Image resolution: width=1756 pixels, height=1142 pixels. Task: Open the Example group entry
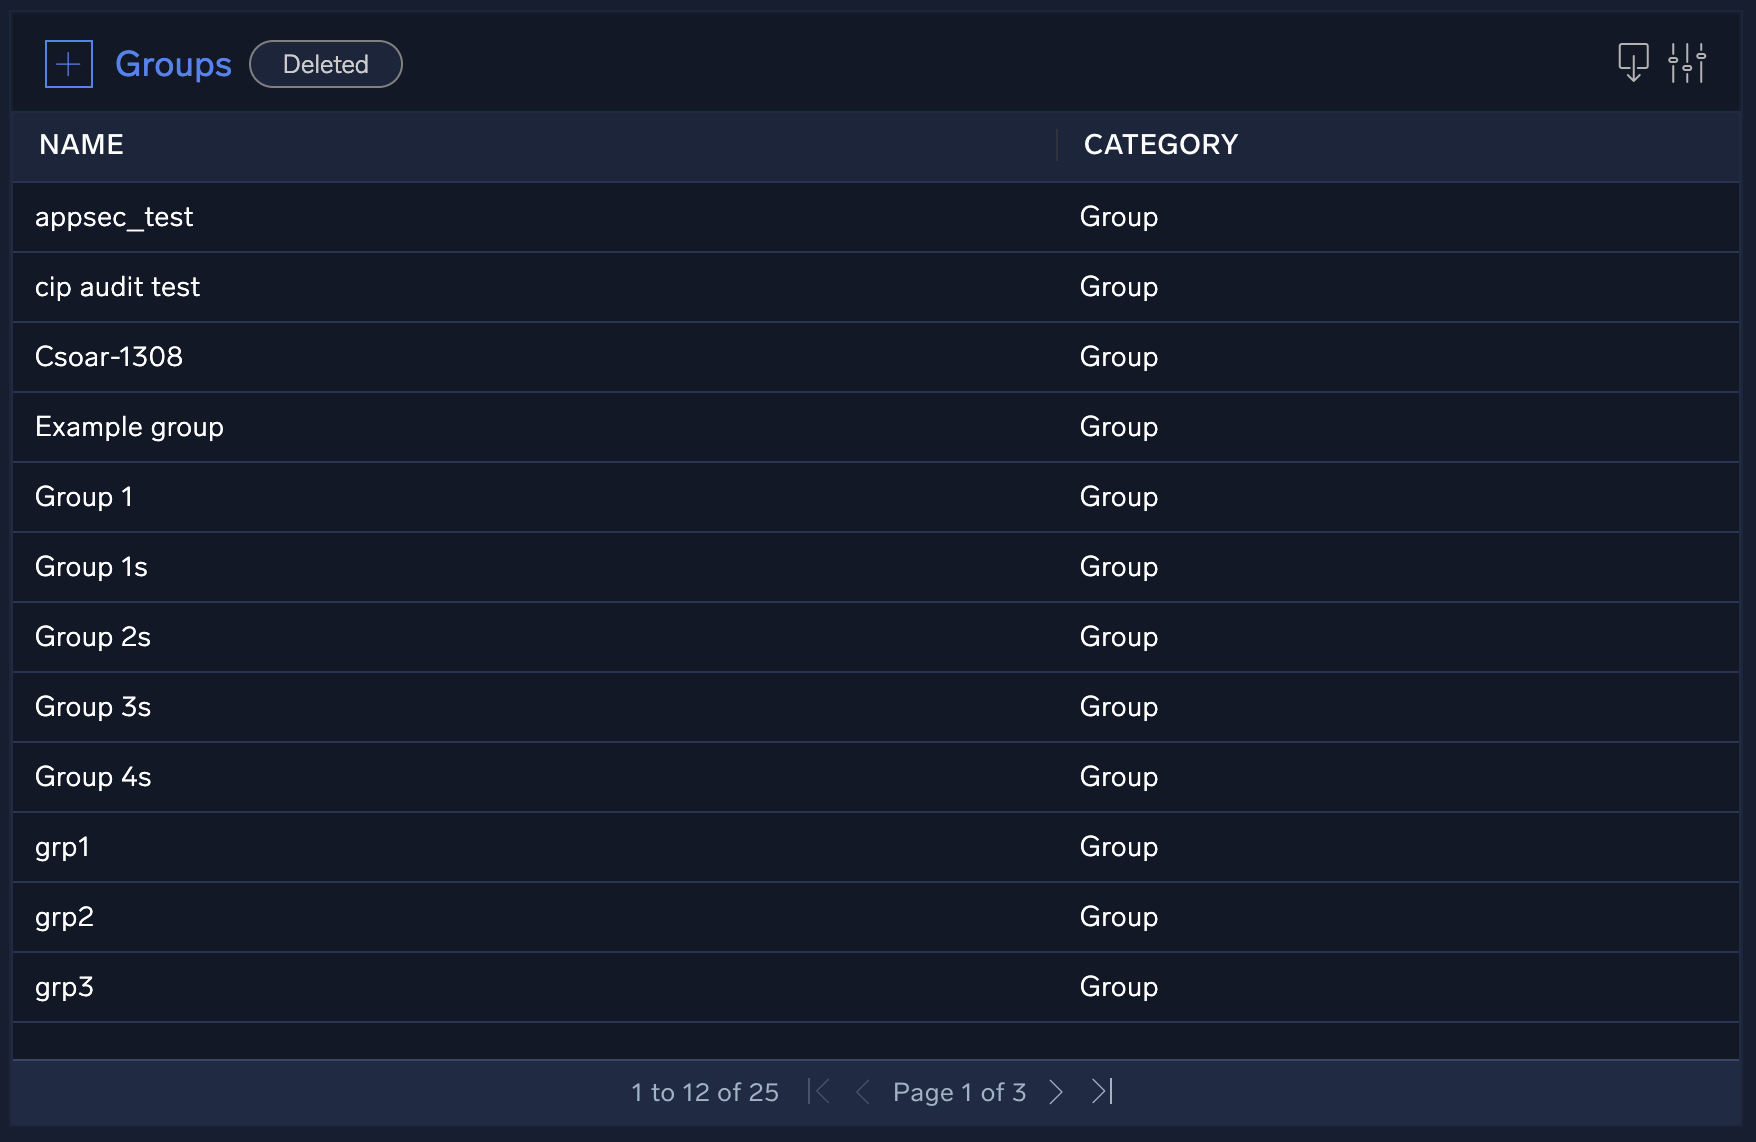point(129,427)
